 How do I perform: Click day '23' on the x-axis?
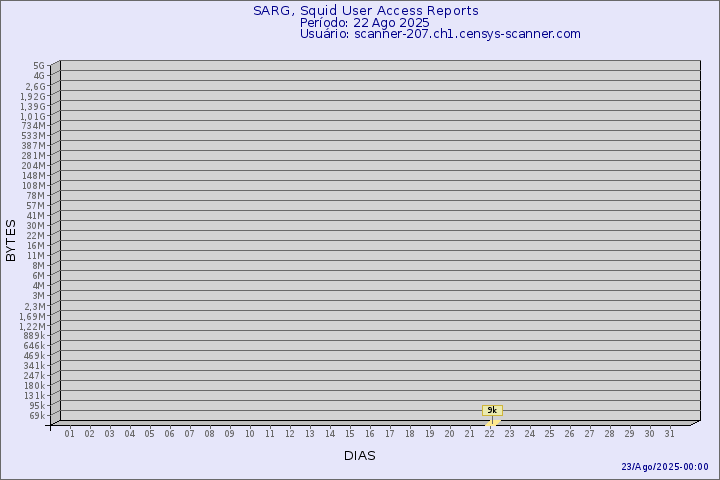click(x=510, y=434)
